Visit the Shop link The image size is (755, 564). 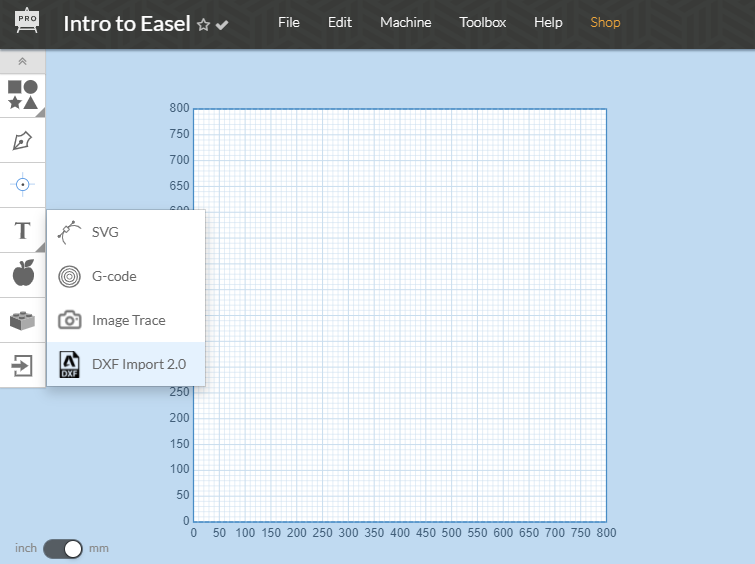[x=605, y=23]
